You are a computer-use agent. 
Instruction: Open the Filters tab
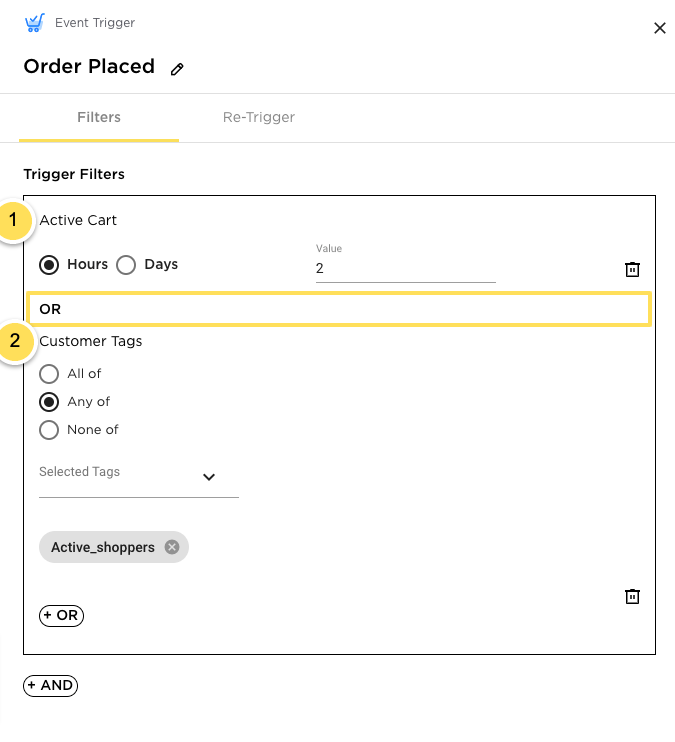point(99,117)
